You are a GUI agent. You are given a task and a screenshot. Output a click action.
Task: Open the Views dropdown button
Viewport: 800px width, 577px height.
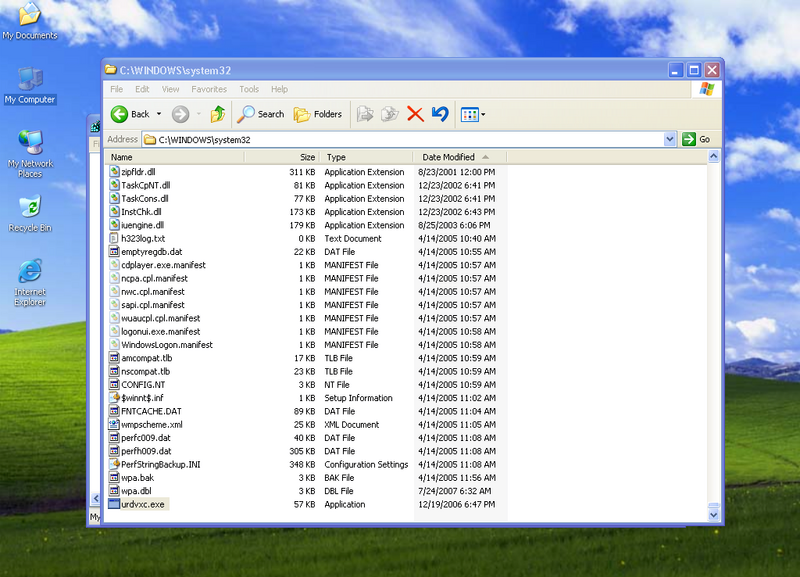click(x=472, y=114)
